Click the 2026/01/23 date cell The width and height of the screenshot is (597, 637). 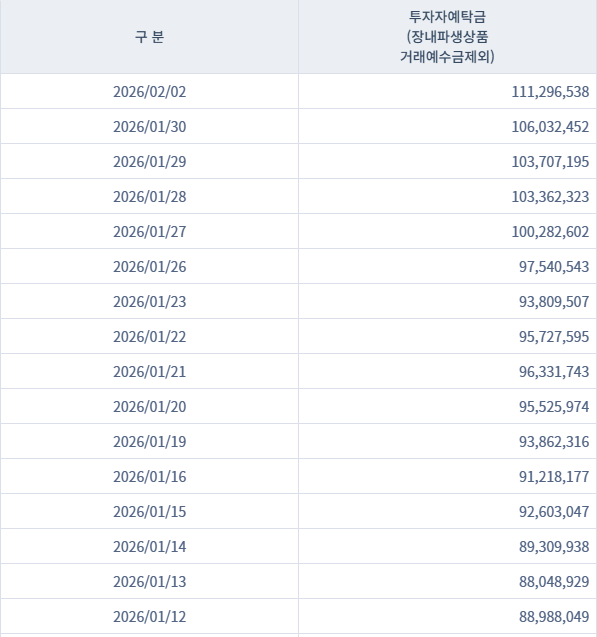click(x=149, y=301)
